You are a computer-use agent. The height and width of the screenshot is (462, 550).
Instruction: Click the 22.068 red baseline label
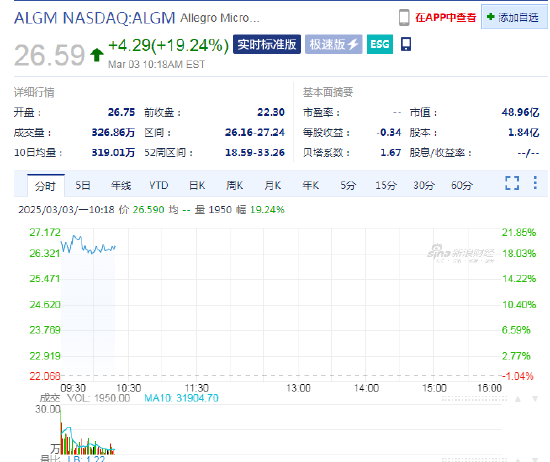pyautogui.click(x=45, y=376)
